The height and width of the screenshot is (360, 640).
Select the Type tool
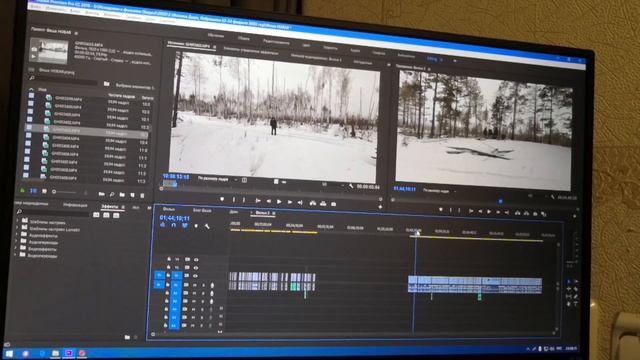pos(576,304)
